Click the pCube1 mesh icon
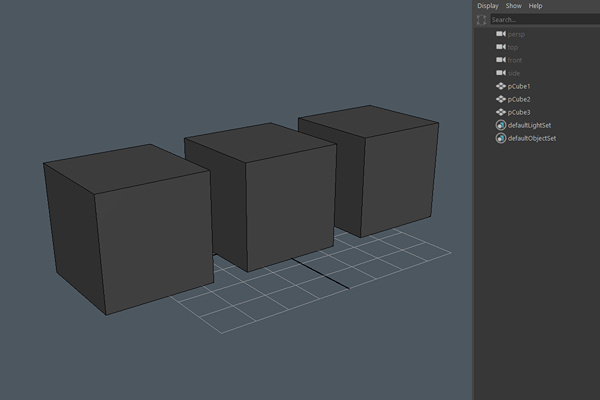The height and width of the screenshot is (400, 600). click(500, 86)
